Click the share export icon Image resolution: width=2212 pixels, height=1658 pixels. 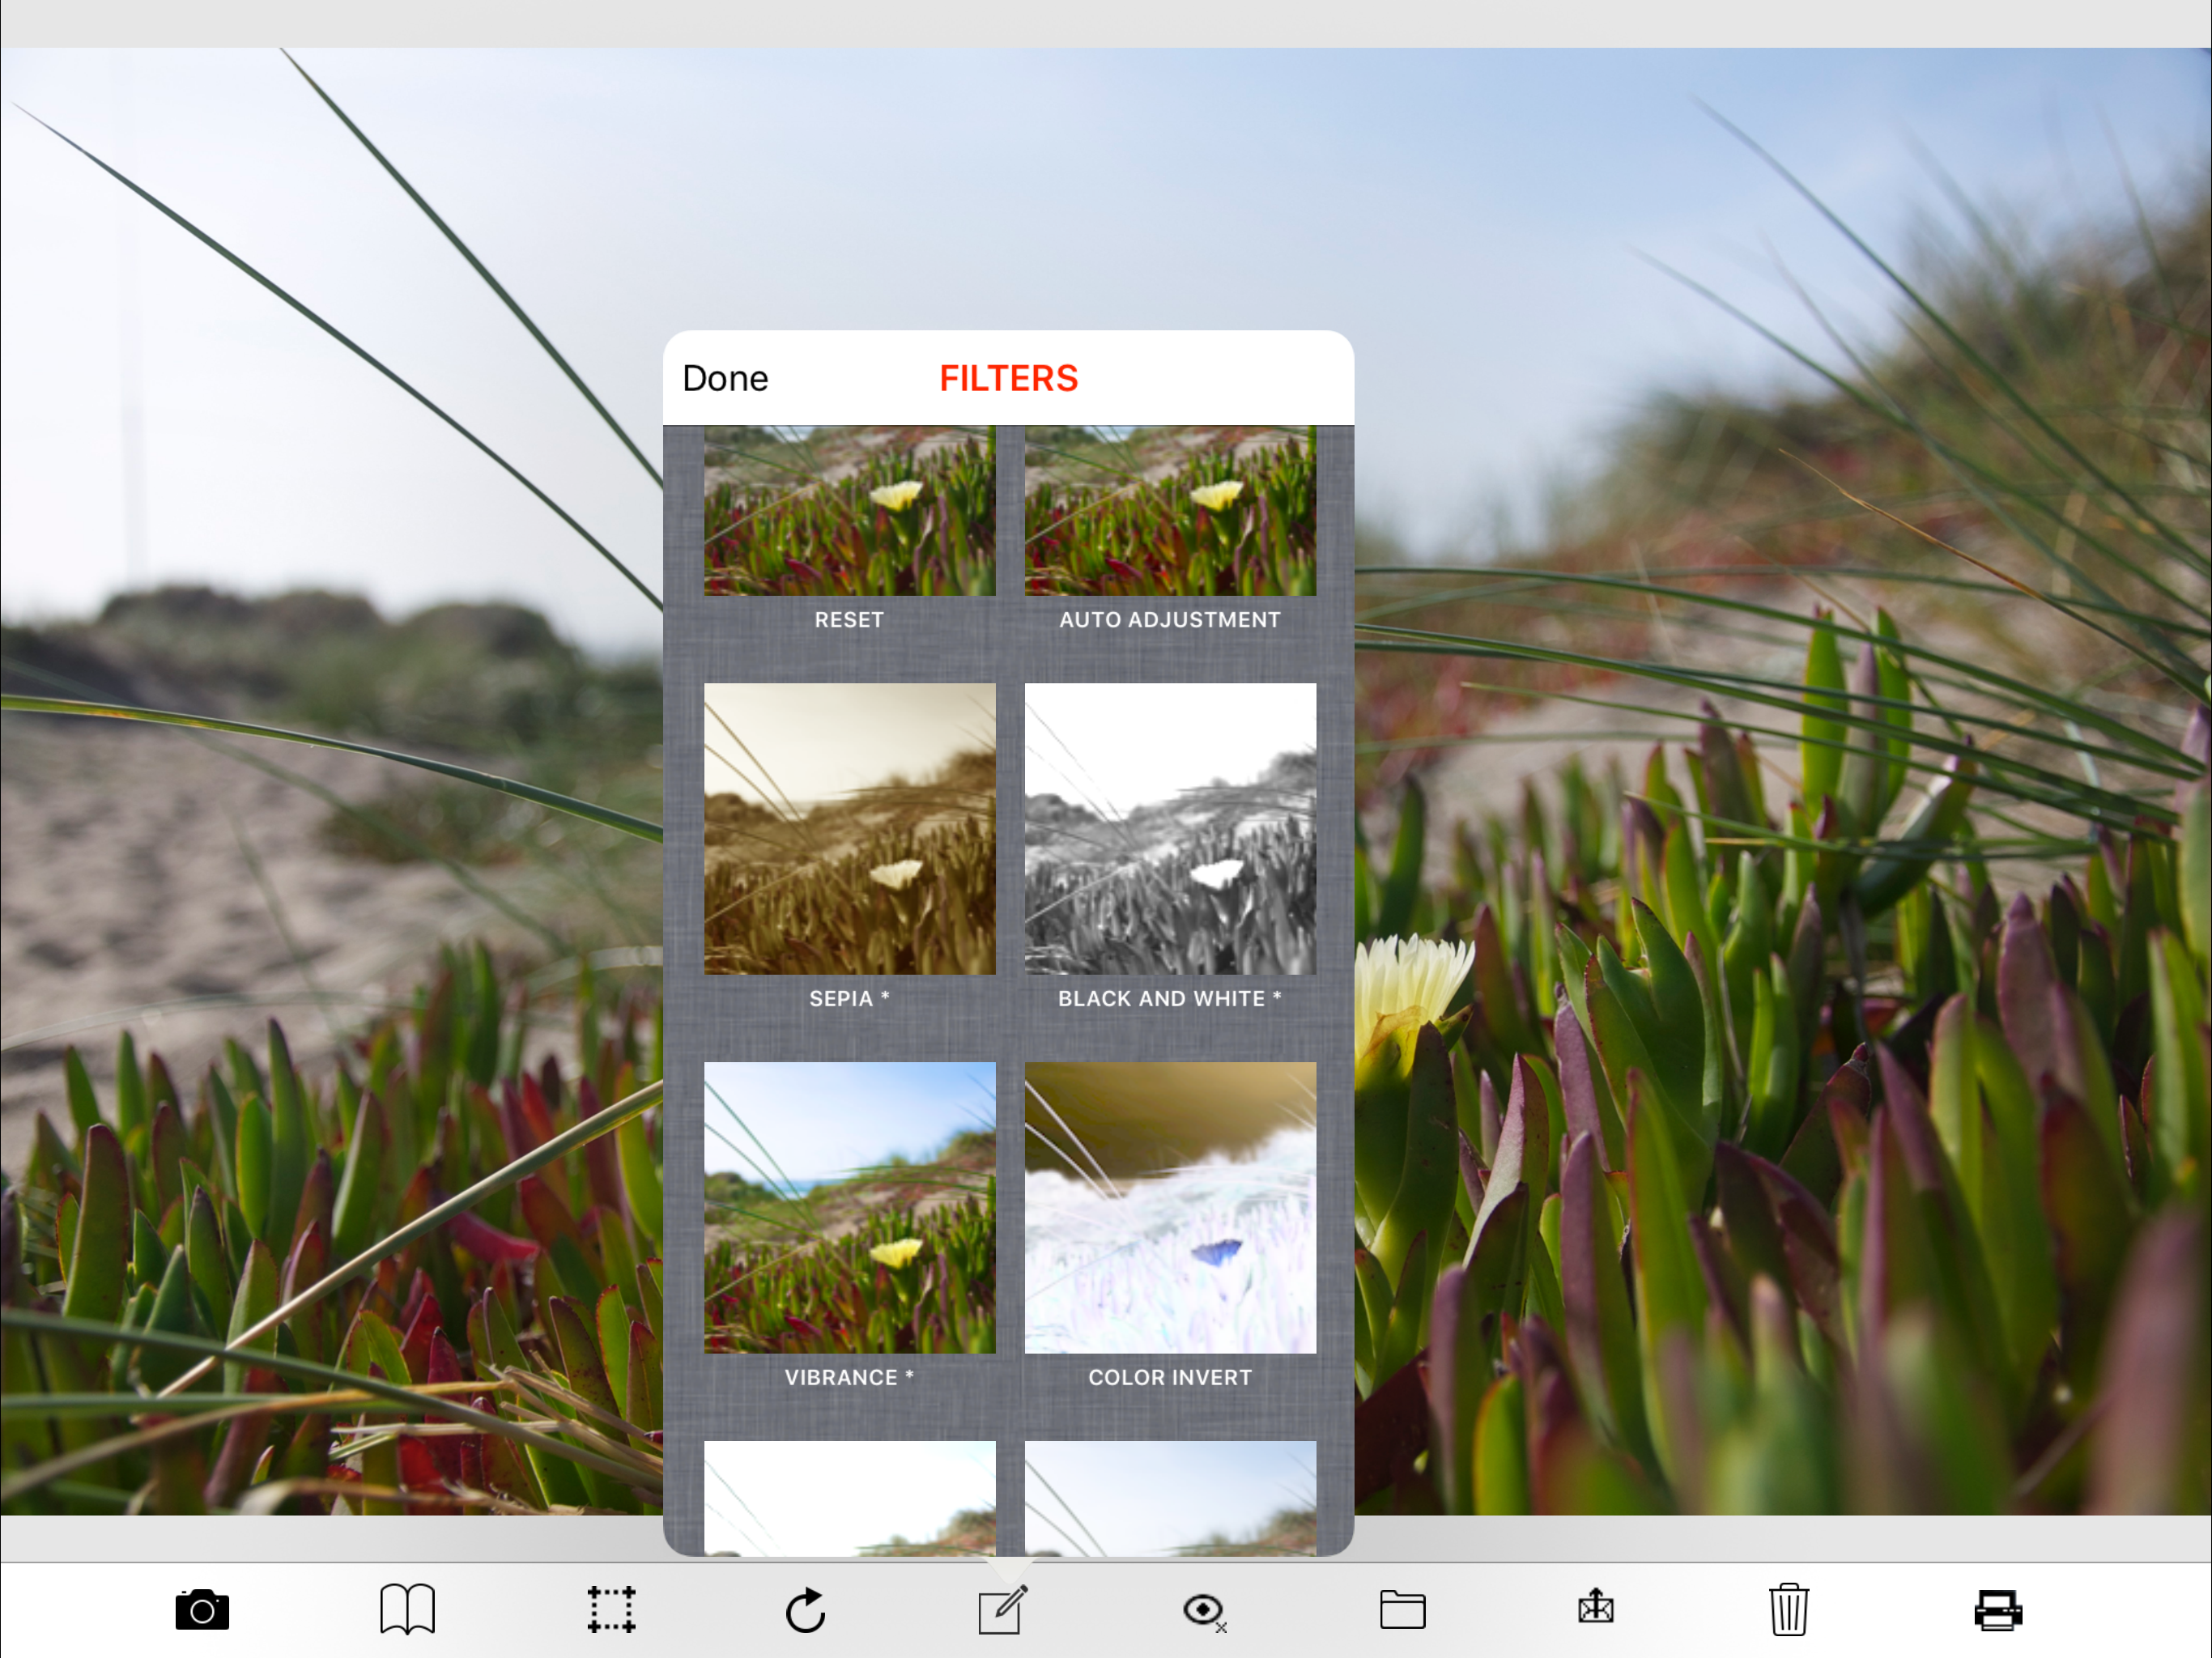coord(1596,1608)
